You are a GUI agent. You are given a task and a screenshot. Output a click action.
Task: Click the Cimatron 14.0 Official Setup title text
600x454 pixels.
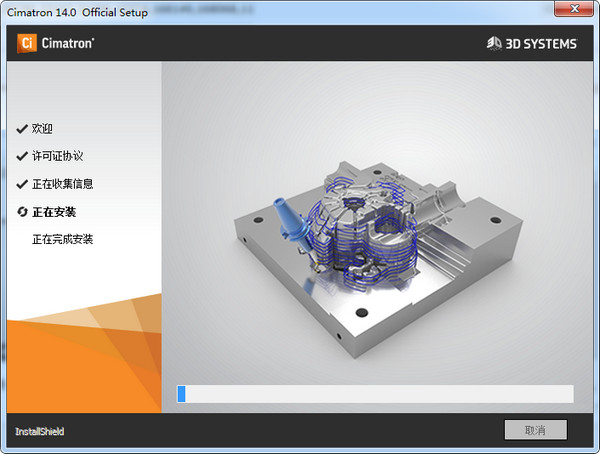[x=77, y=12]
